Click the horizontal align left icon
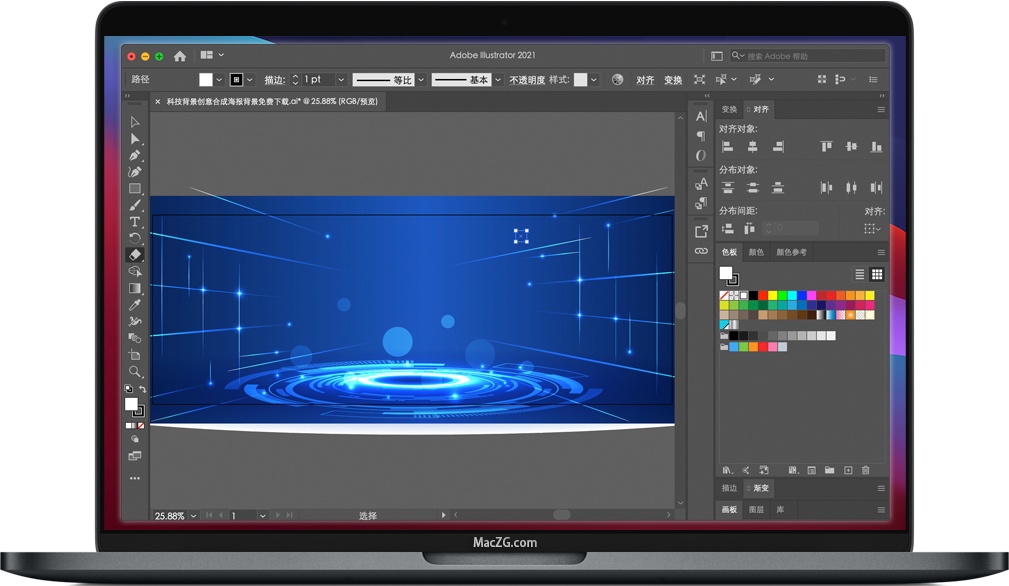 (728, 147)
